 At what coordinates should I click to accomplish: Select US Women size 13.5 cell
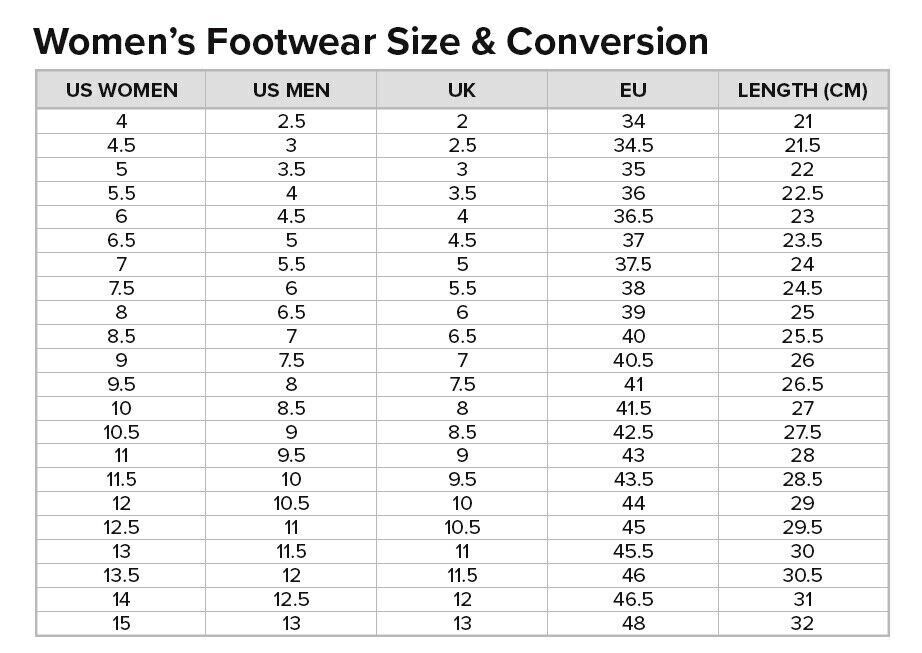point(122,575)
